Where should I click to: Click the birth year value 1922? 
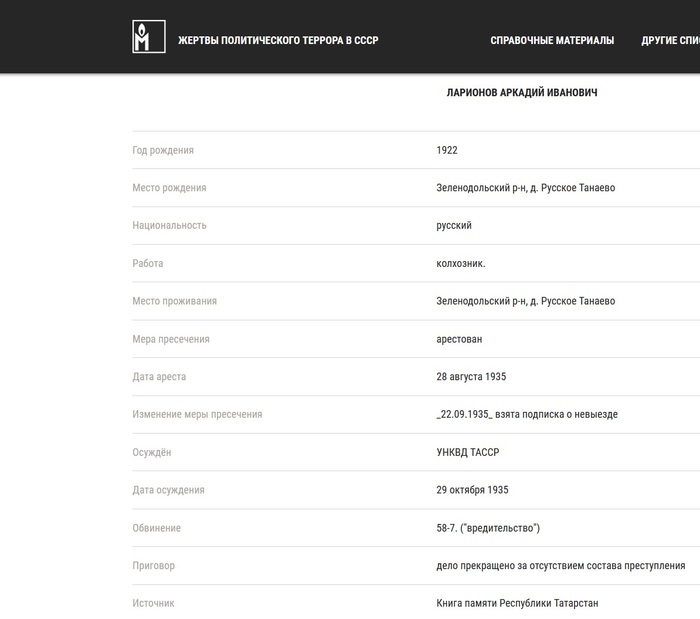pos(447,150)
